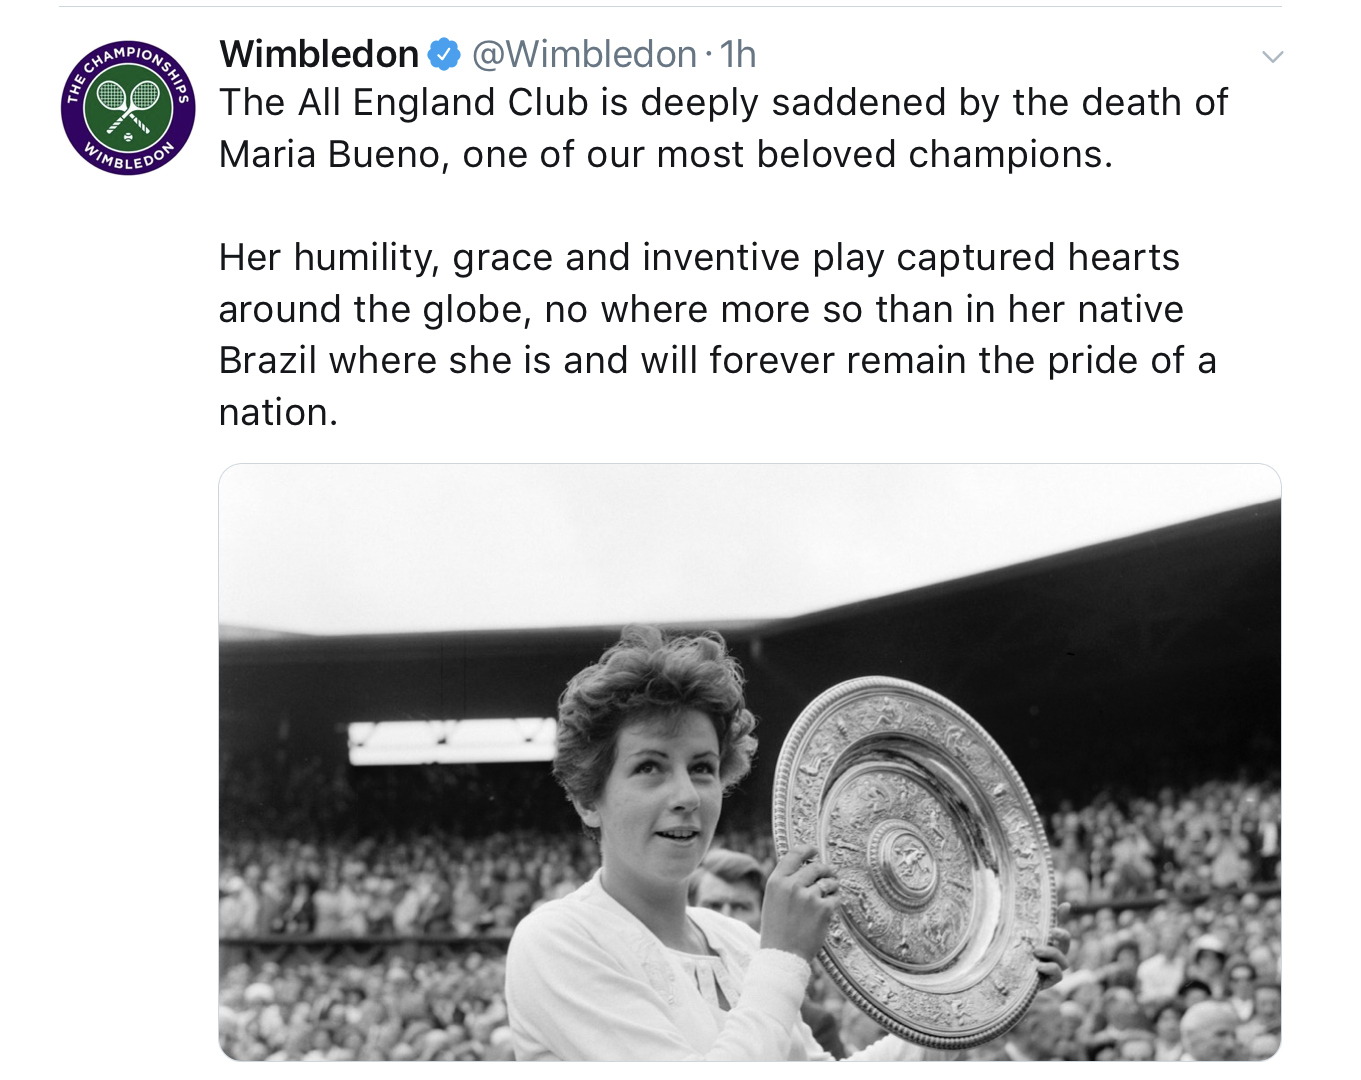Tap the paragraph starting 'Her humility, grace'
Image resolution: width=1361 pixels, height=1080 pixels.
[718, 334]
